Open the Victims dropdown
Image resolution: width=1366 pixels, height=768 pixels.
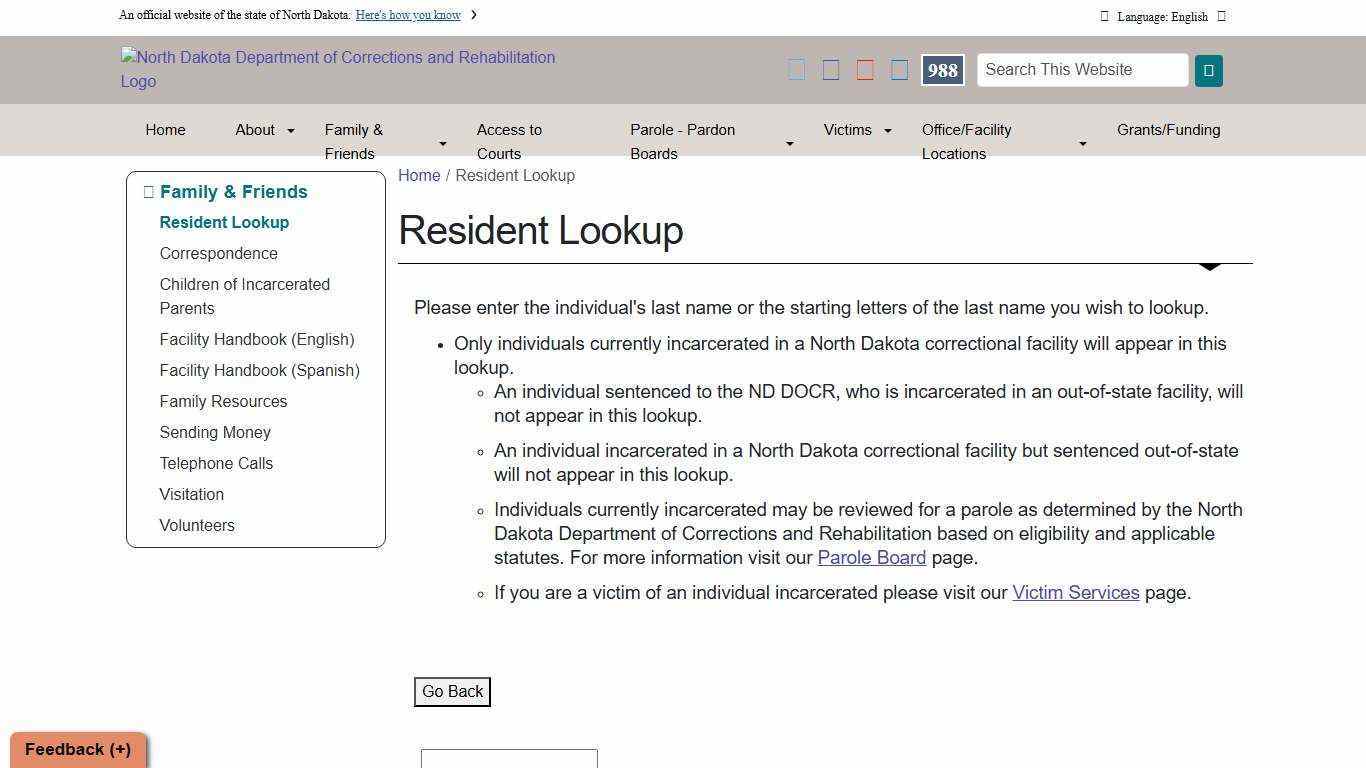(887, 130)
